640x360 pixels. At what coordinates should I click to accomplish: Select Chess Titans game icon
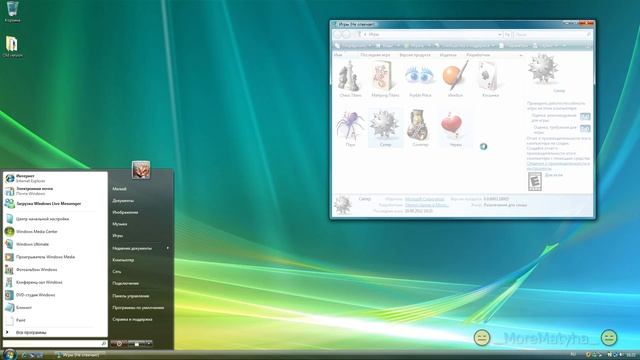point(350,79)
